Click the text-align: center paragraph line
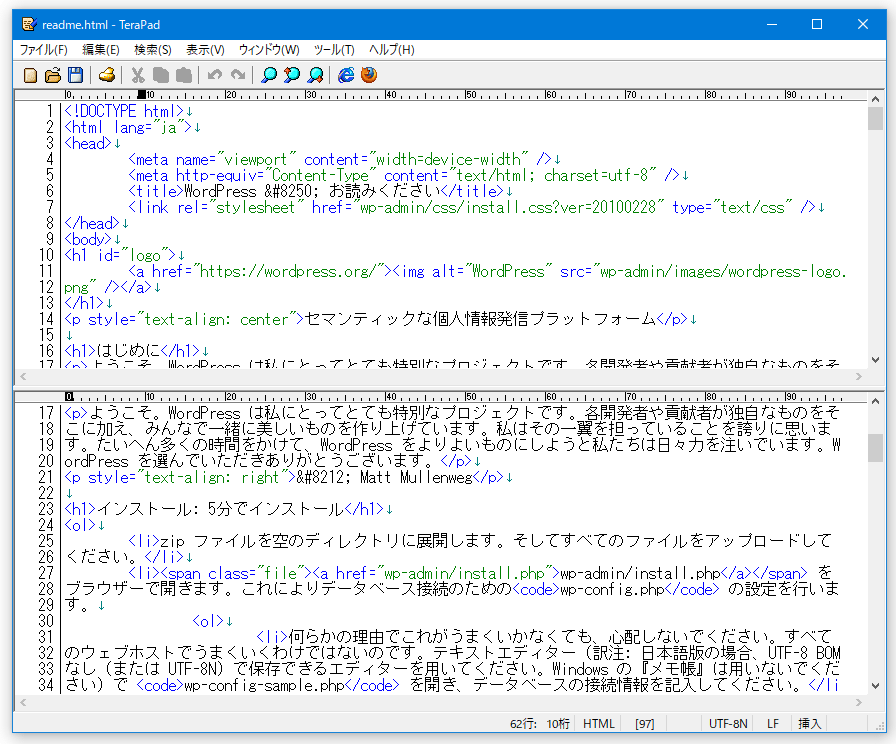The image size is (896, 744). pyautogui.click(x=376, y=319)
